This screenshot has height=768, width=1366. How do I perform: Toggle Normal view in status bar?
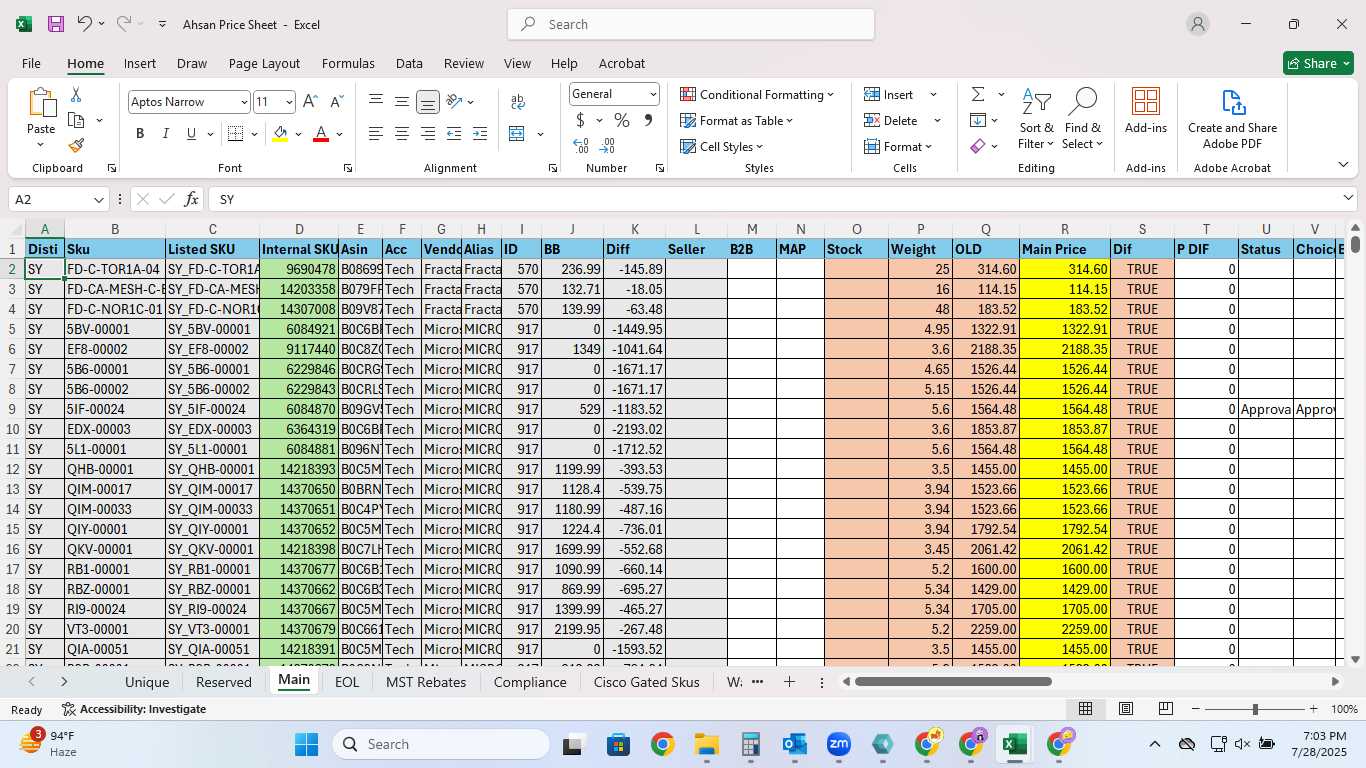pos(1085,709)
